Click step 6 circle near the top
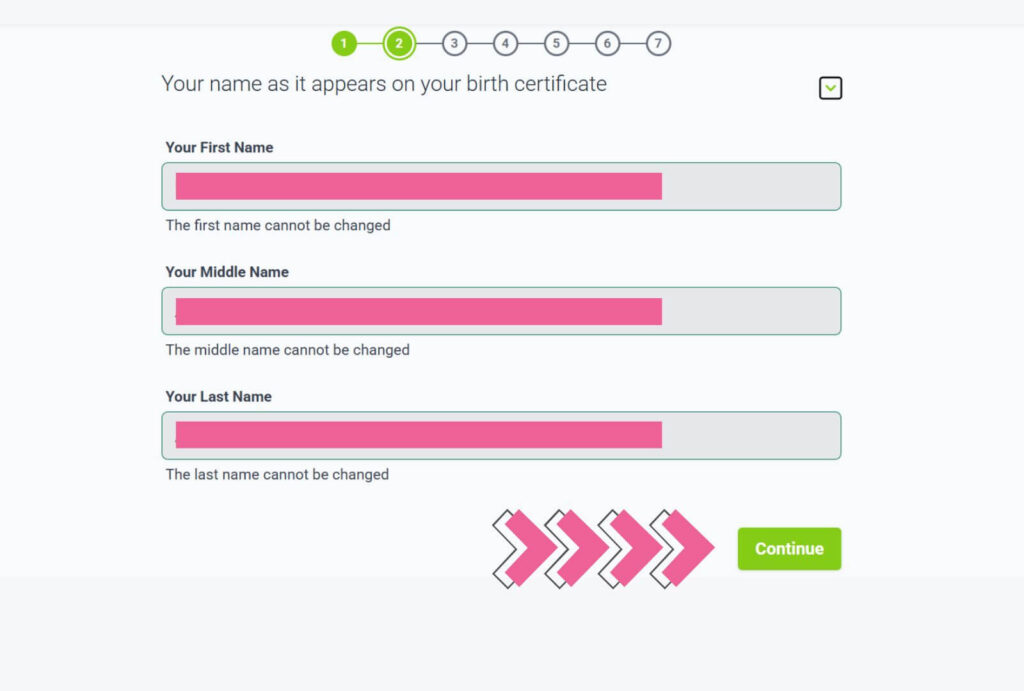1024x691 pixels. (x=607, y=43)
